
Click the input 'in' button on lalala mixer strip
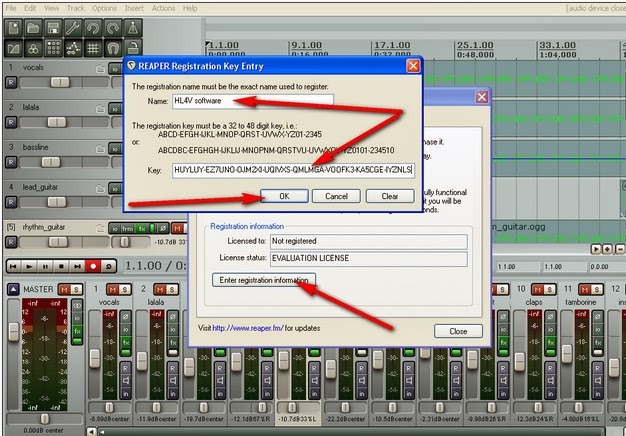[x=173, y=394]
